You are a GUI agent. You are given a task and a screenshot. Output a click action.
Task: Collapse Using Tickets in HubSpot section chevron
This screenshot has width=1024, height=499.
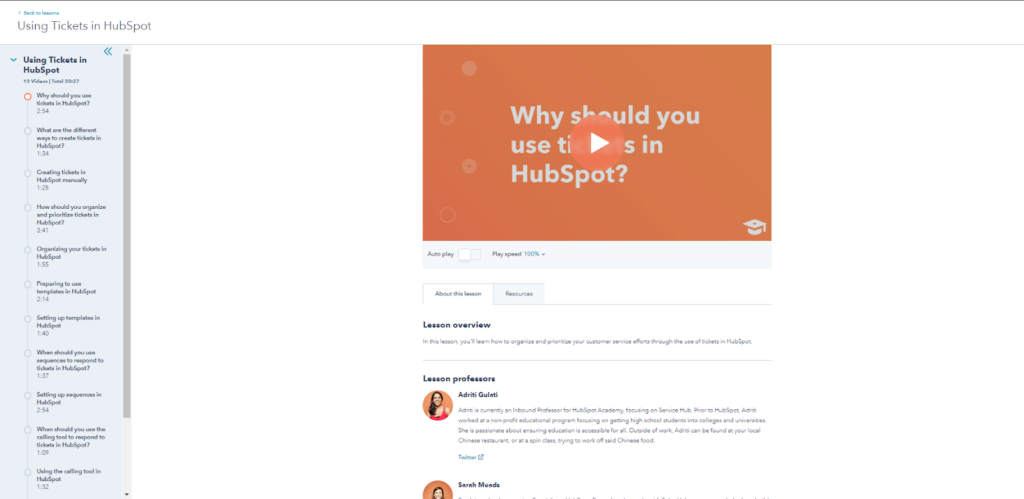(14, 59)
